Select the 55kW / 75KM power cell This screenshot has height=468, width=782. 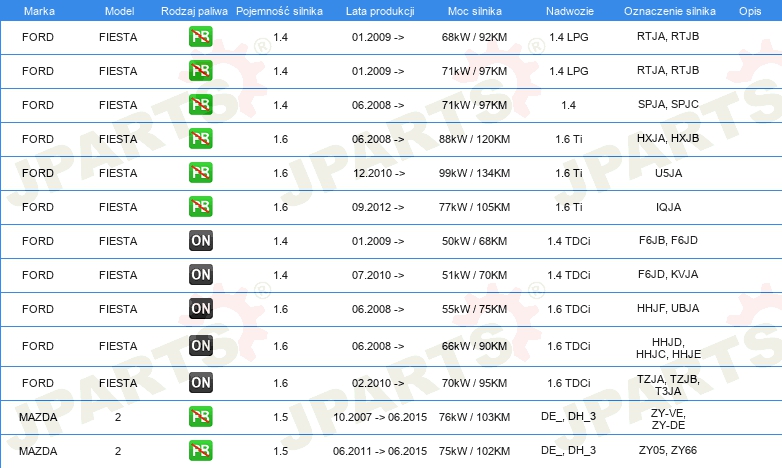[x=474, y=309]
